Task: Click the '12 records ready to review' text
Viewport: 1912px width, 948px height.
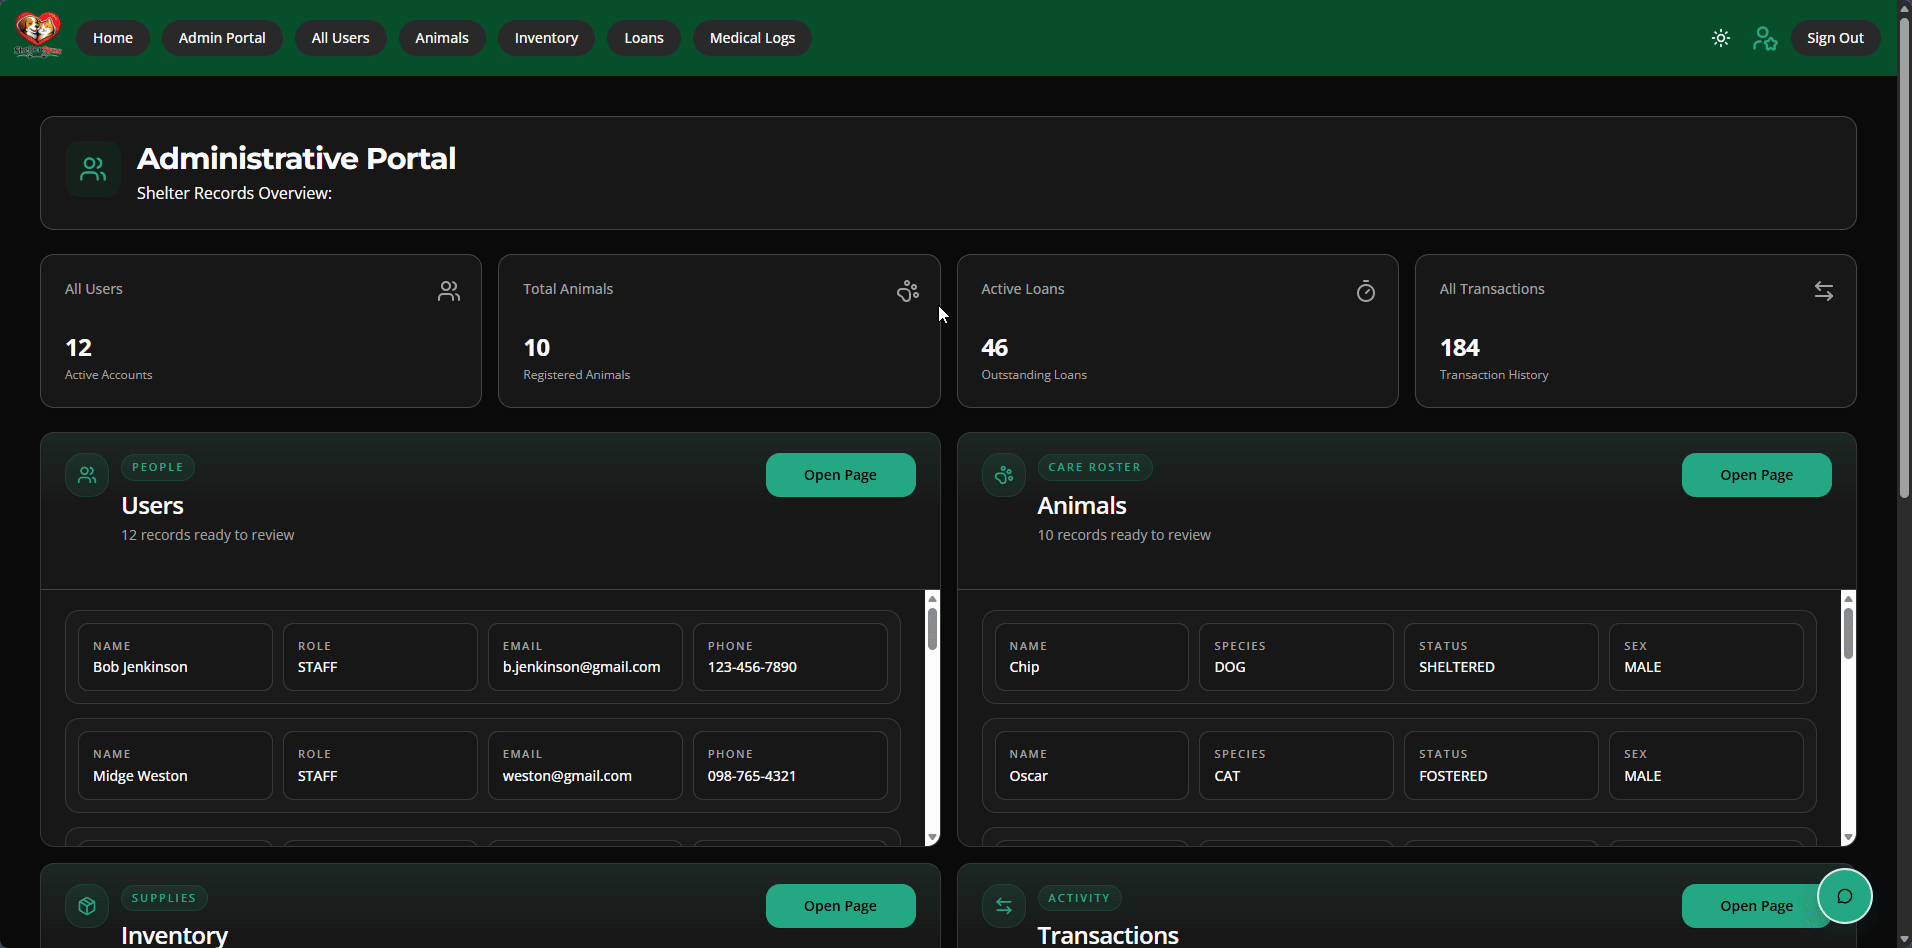Action: tap(208, 535)
